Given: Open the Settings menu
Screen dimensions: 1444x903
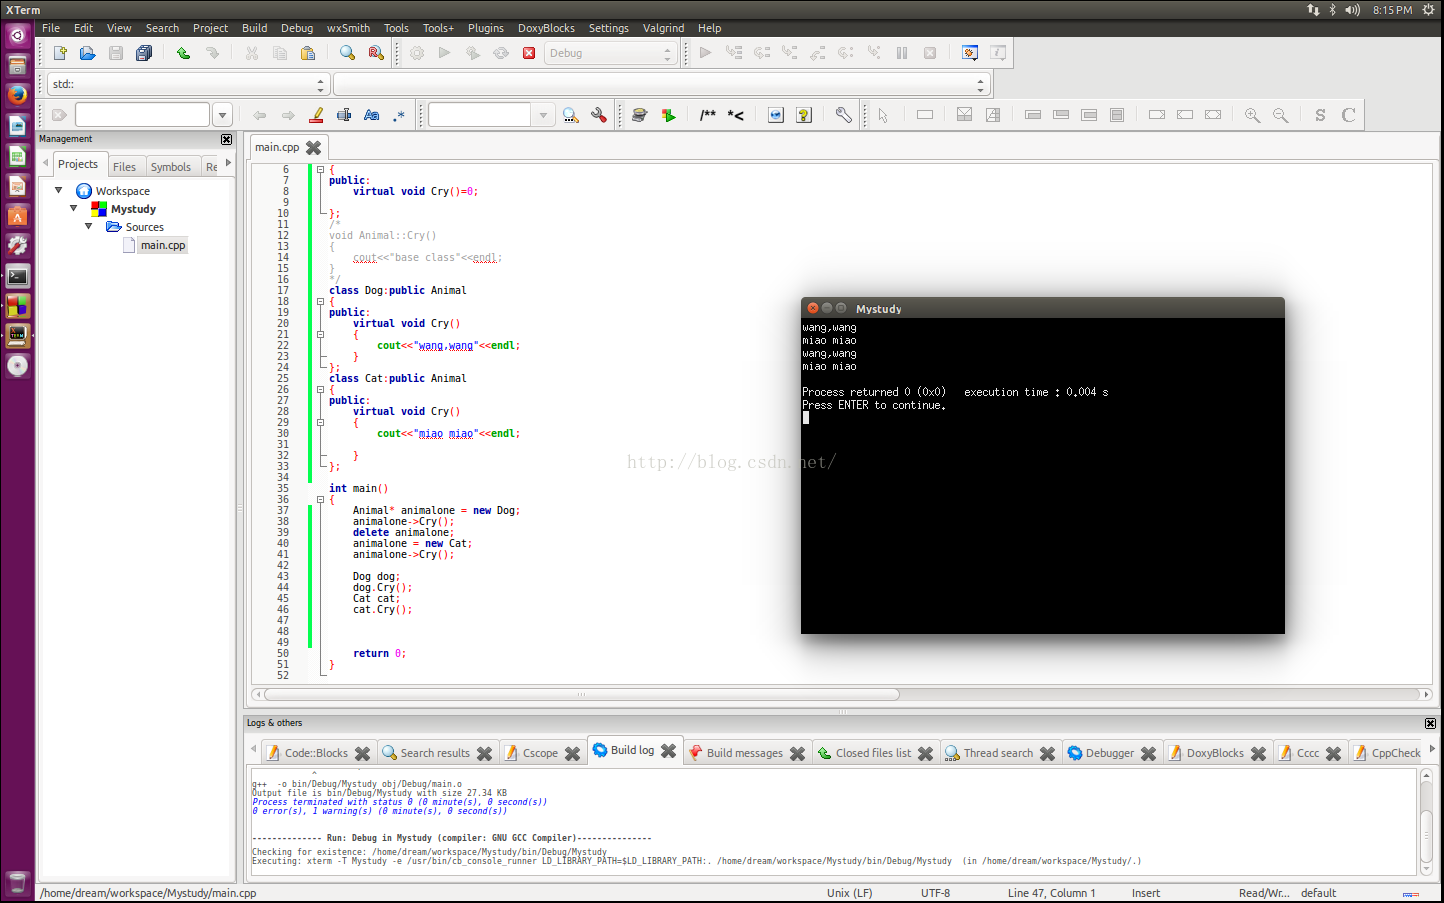Looking at the screenshot, I should click(608, 28).
